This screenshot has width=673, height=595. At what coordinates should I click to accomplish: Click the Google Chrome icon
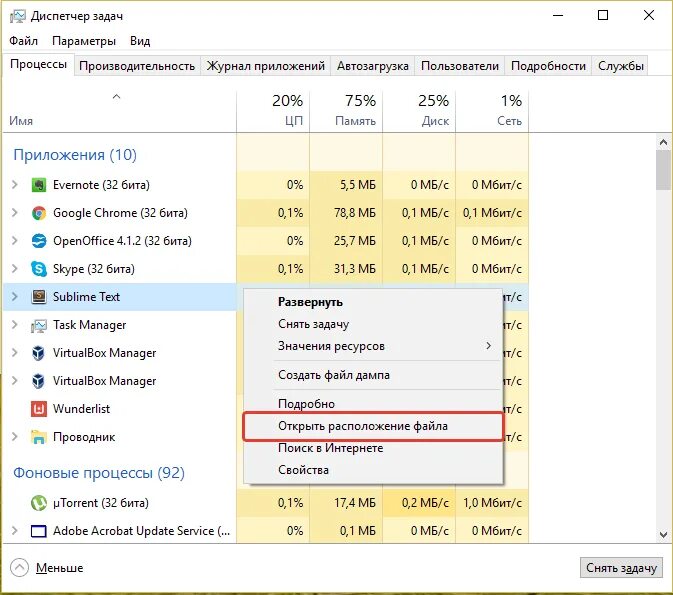39,213
